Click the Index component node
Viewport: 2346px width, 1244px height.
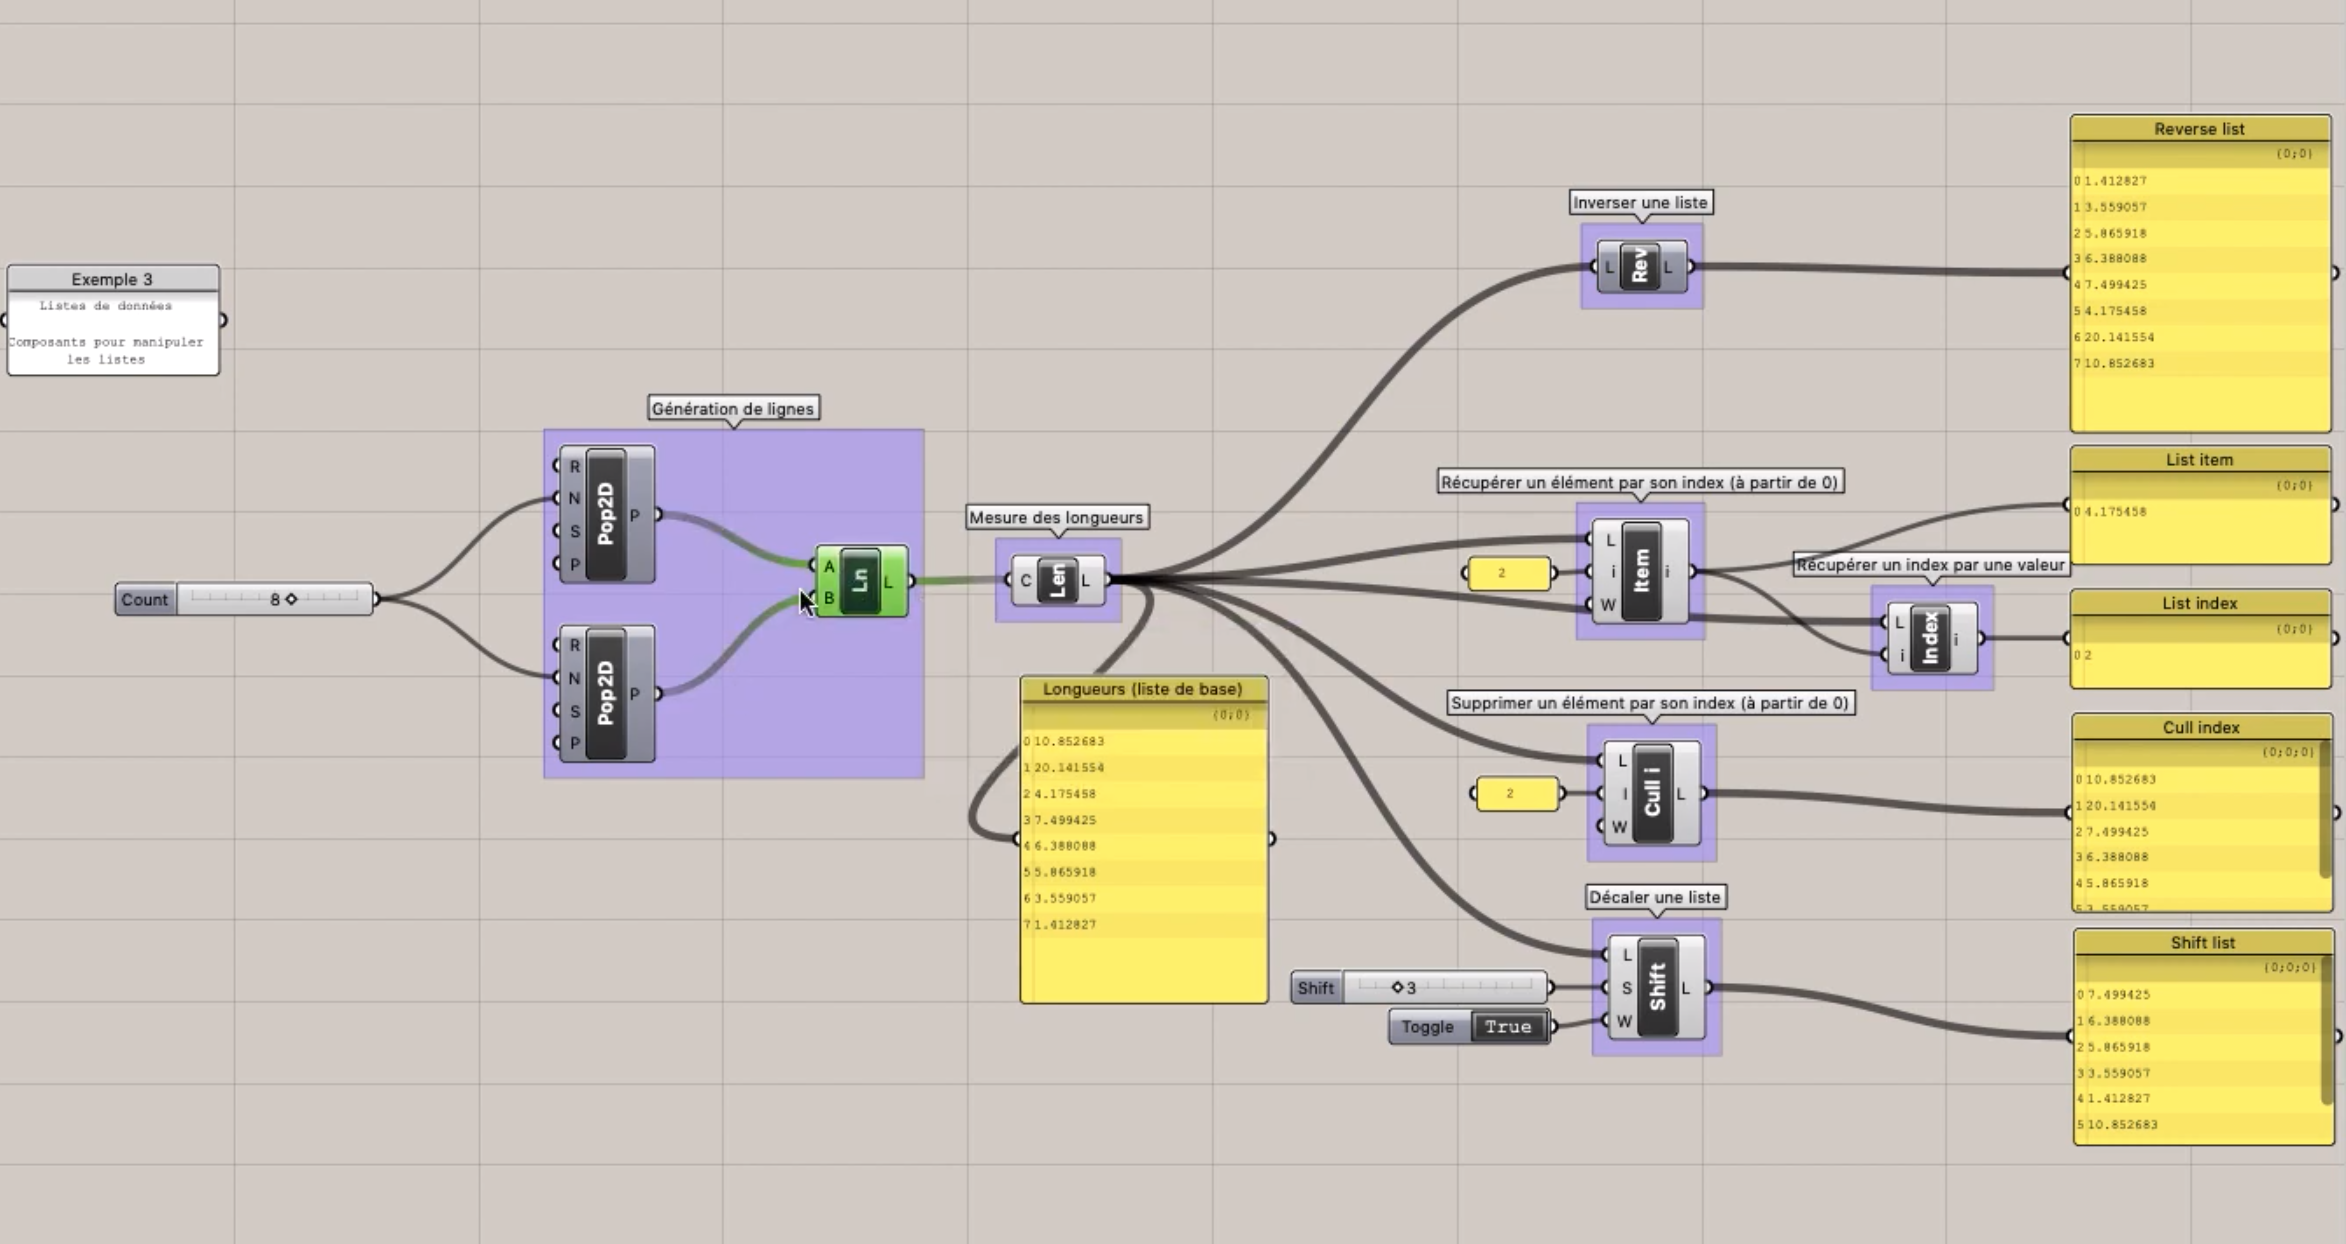1930,638
